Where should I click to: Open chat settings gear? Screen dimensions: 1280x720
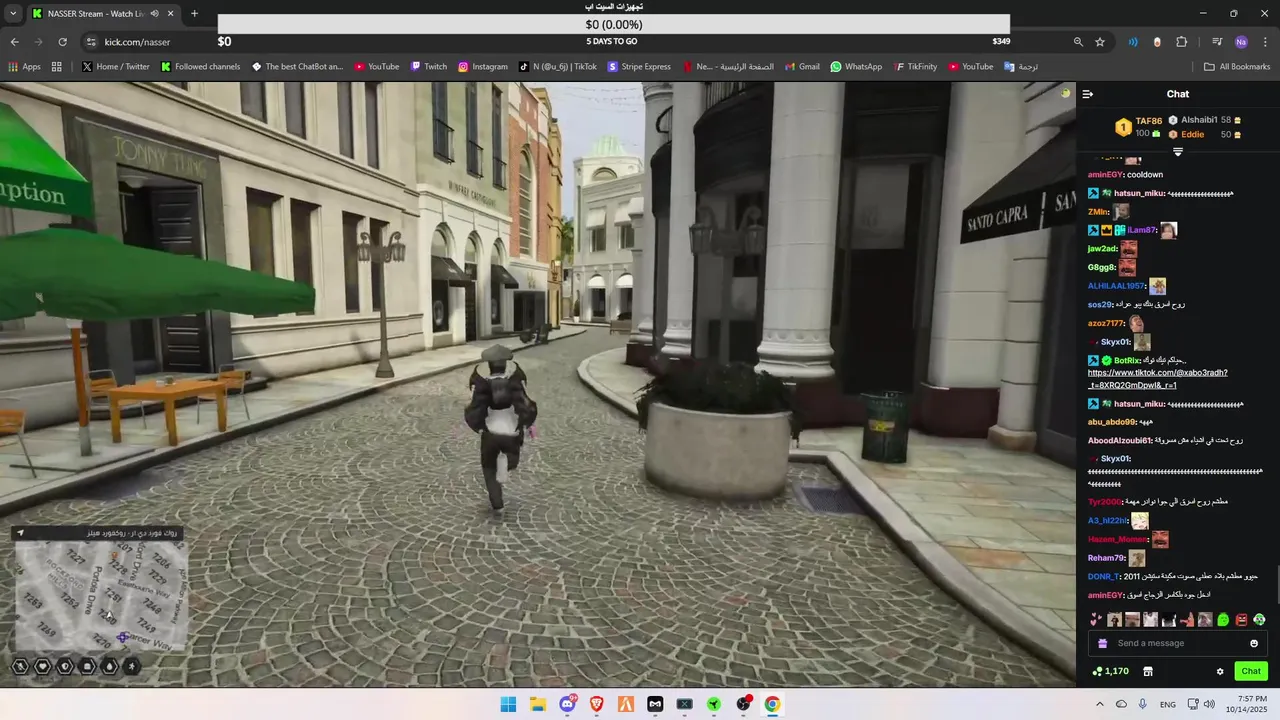tap(1220, 671)
